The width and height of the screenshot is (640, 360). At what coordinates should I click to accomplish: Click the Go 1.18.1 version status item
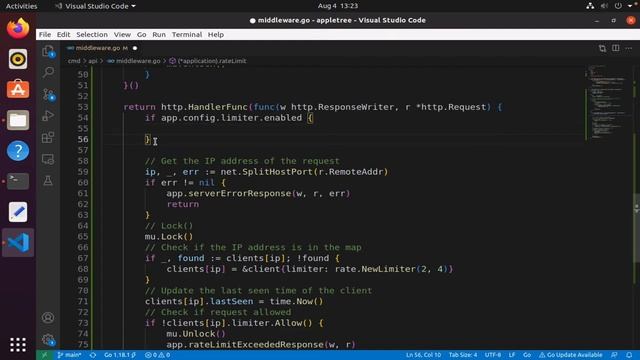120,355
